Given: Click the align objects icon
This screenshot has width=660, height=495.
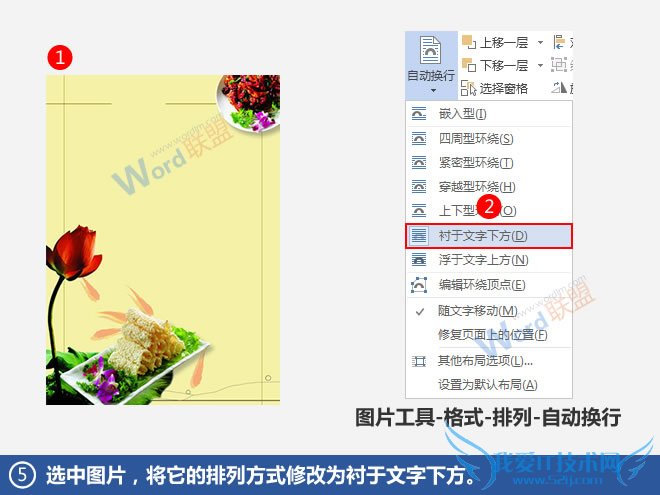Looking at the screenshot, I should click(559, 42).
